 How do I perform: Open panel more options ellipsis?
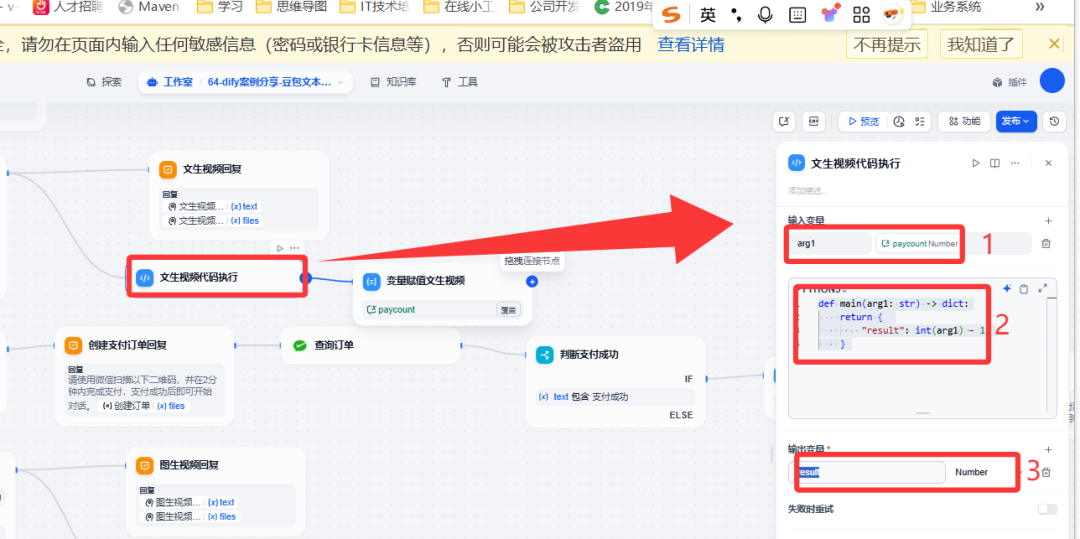click(1015, 163)
